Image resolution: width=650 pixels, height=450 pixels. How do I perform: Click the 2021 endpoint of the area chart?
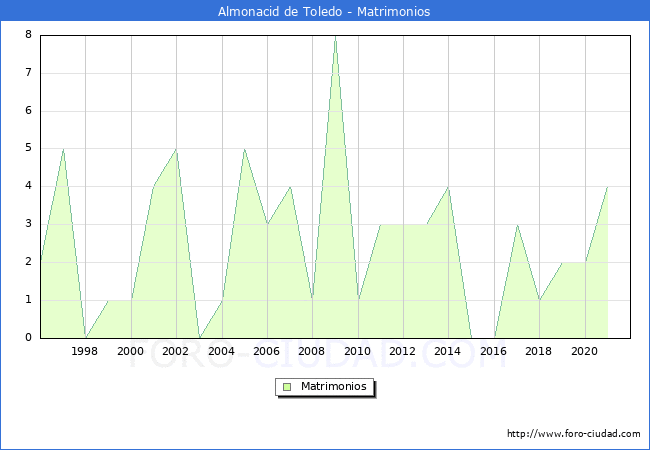click(x=608, y=187)
